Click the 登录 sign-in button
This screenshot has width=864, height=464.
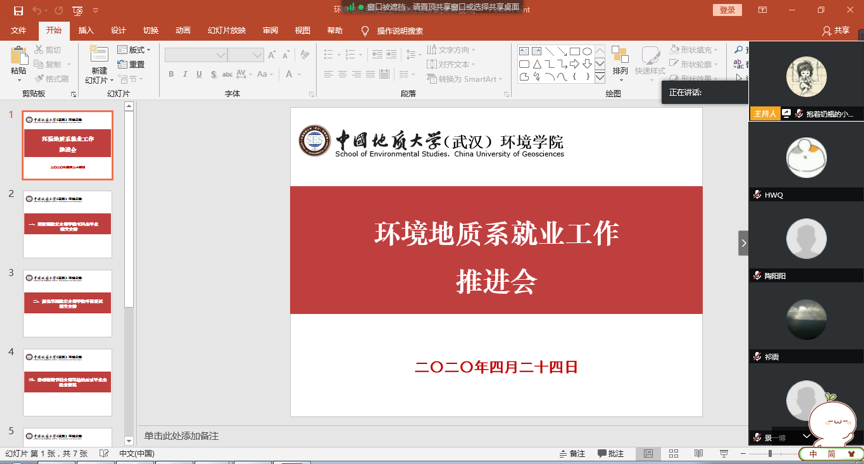coord(727,10)
